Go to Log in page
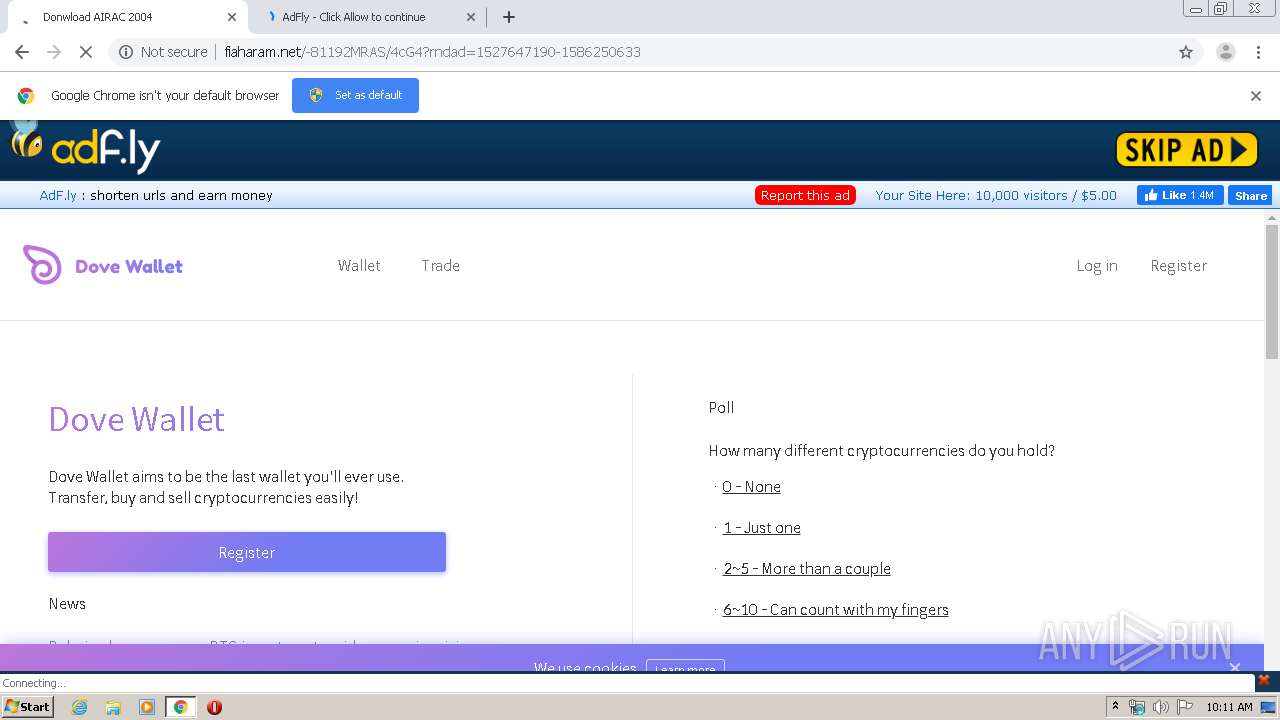Viewport: 1280px width, 720px height. 1097,265
